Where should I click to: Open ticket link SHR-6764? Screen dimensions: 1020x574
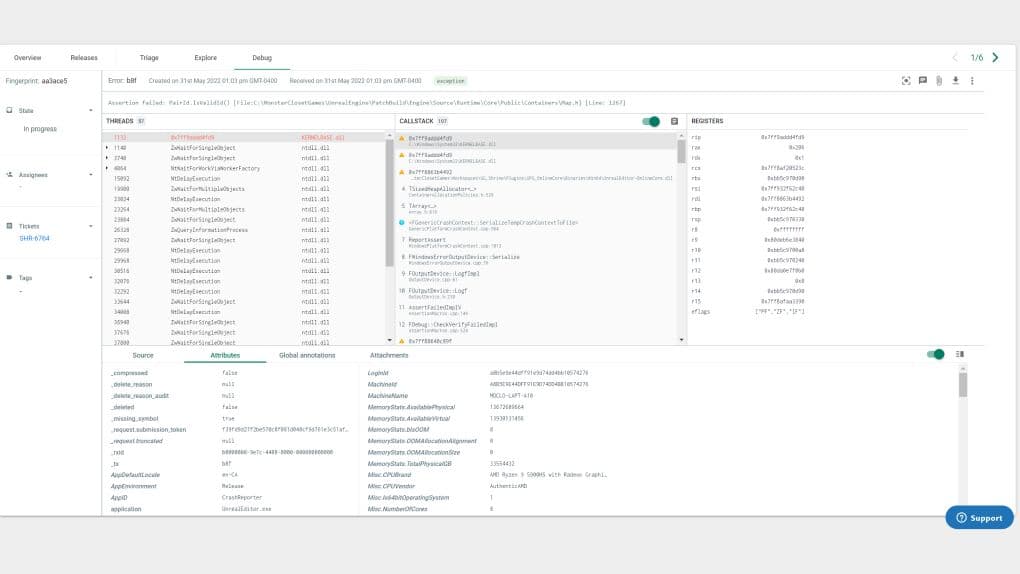[x=34, y=238]
